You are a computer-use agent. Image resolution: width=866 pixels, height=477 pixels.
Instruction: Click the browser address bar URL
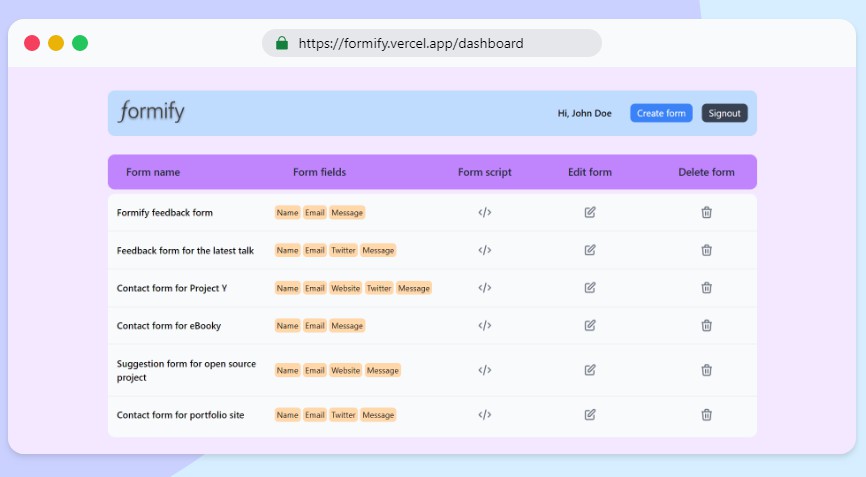coord(410,43)
